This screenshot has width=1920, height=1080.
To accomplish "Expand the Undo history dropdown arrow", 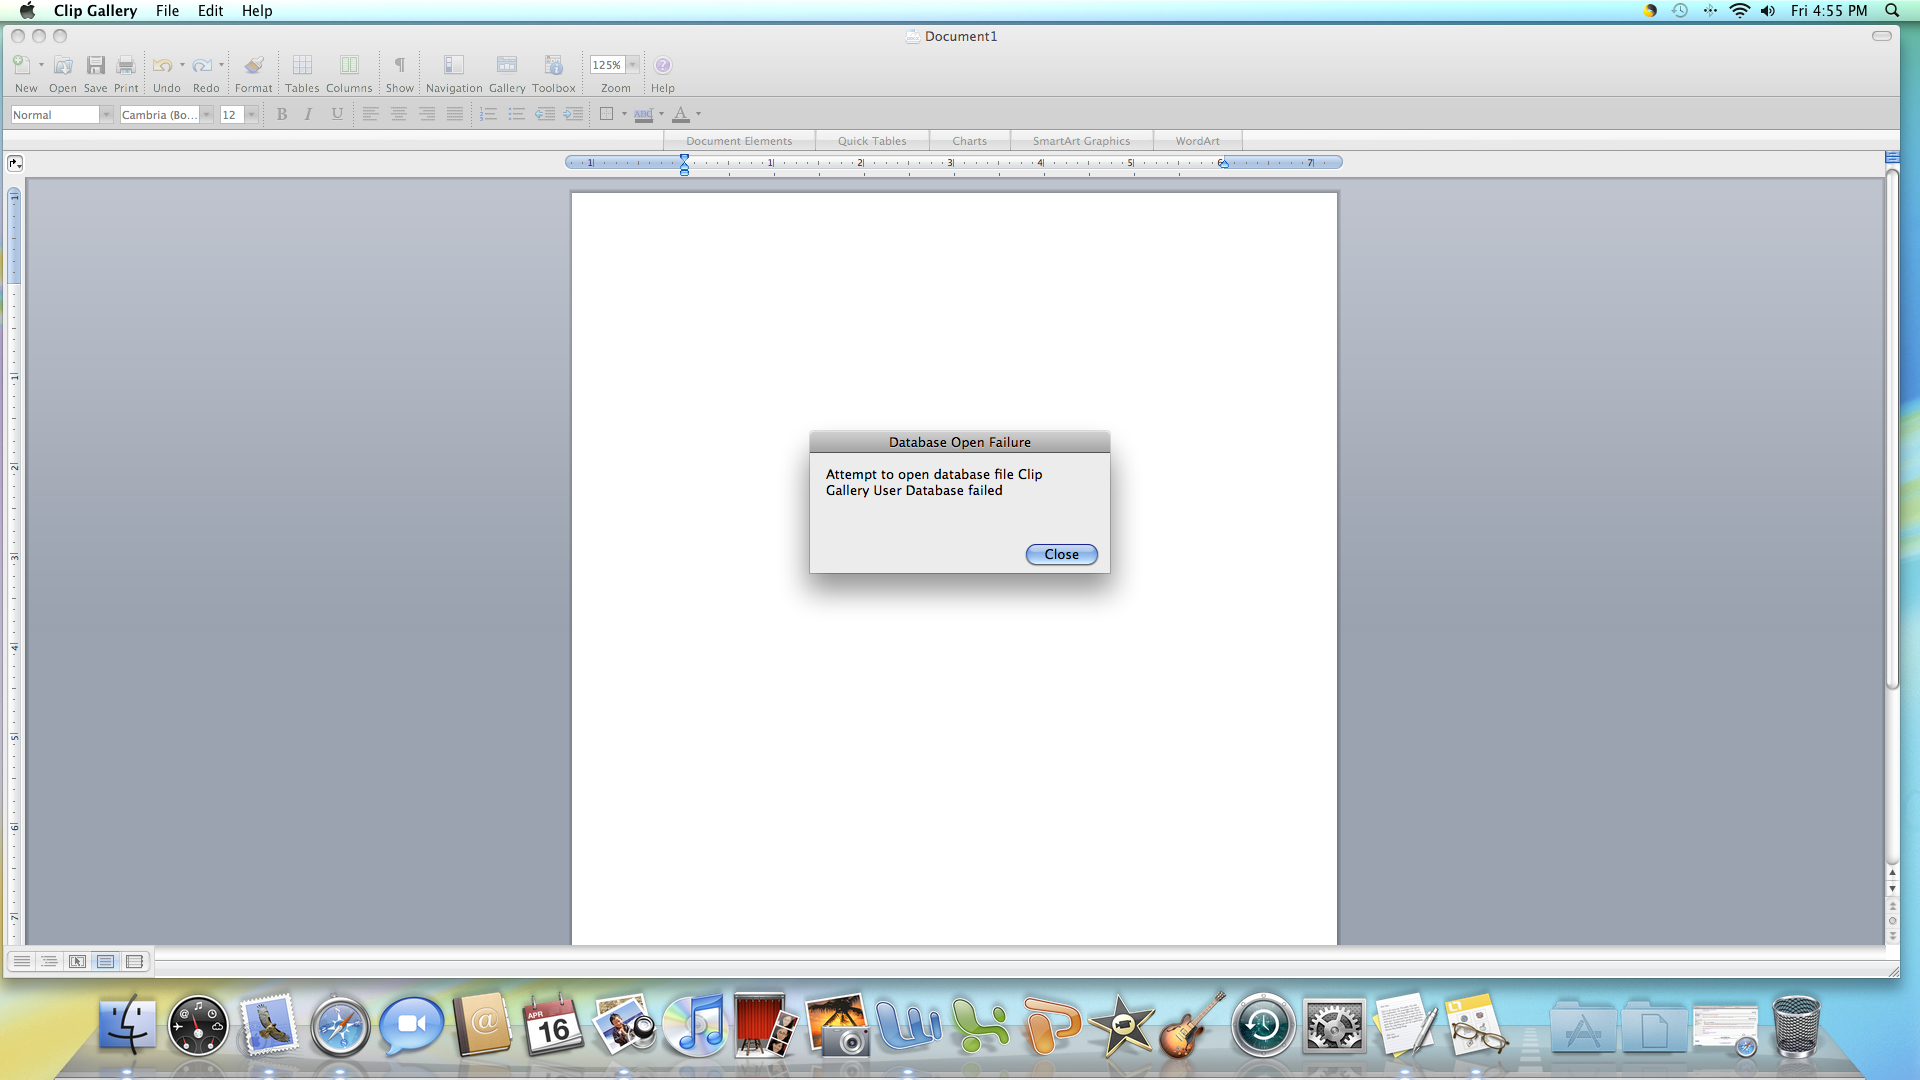I will click(x=182, y=65).
